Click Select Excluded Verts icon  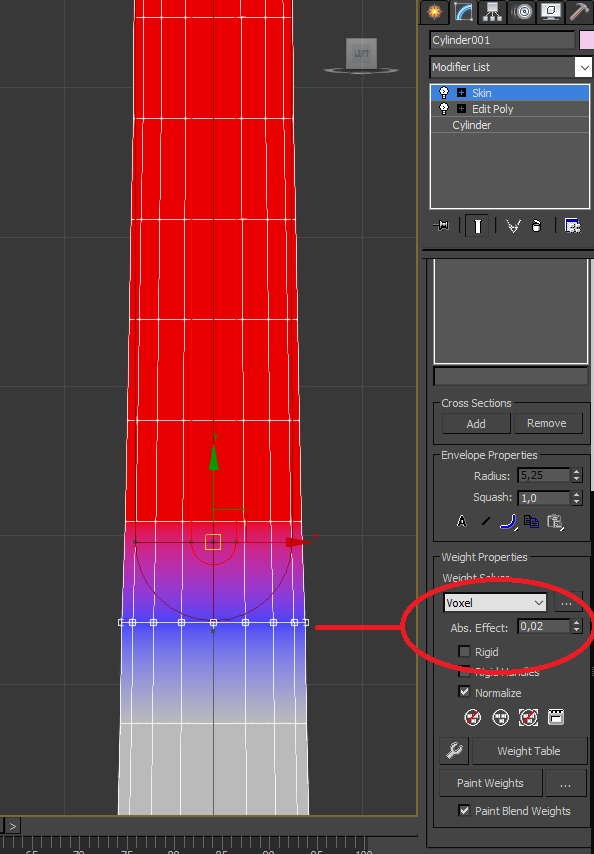528,717
